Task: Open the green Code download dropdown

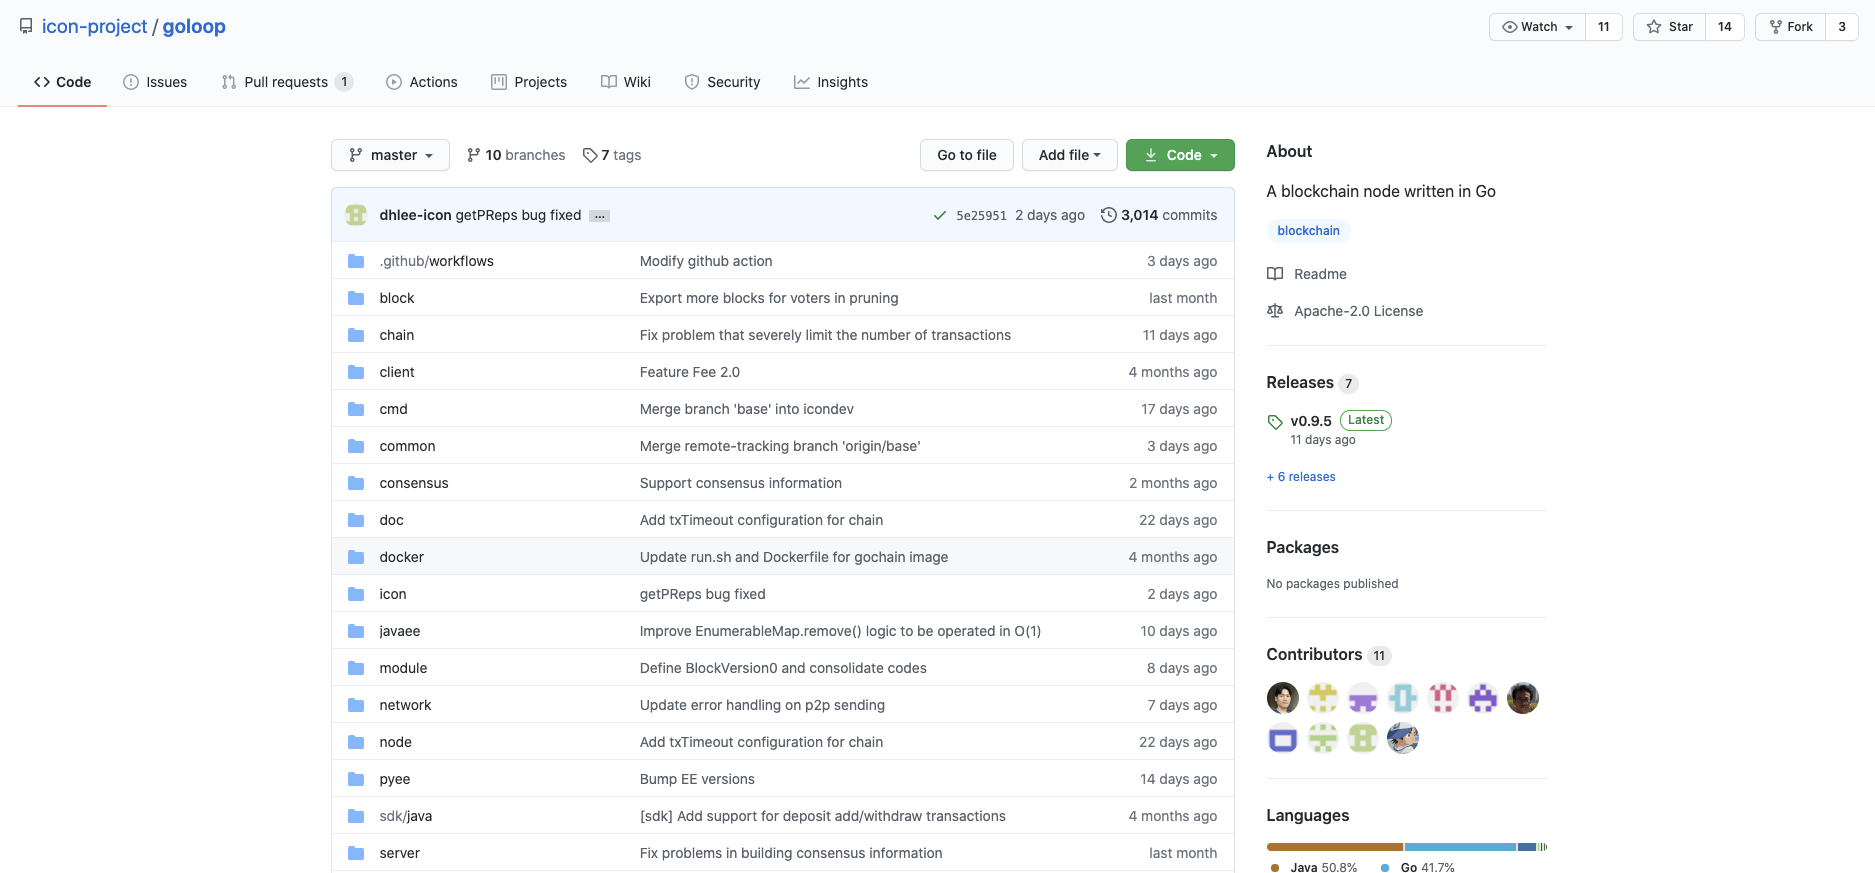Action: 1180,155
